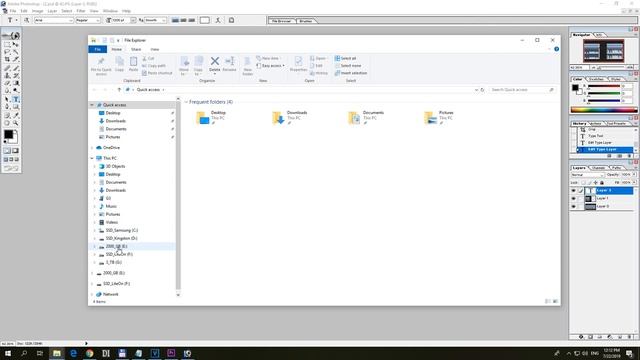Select the Crop tool
640x360 pixels.
7,60
